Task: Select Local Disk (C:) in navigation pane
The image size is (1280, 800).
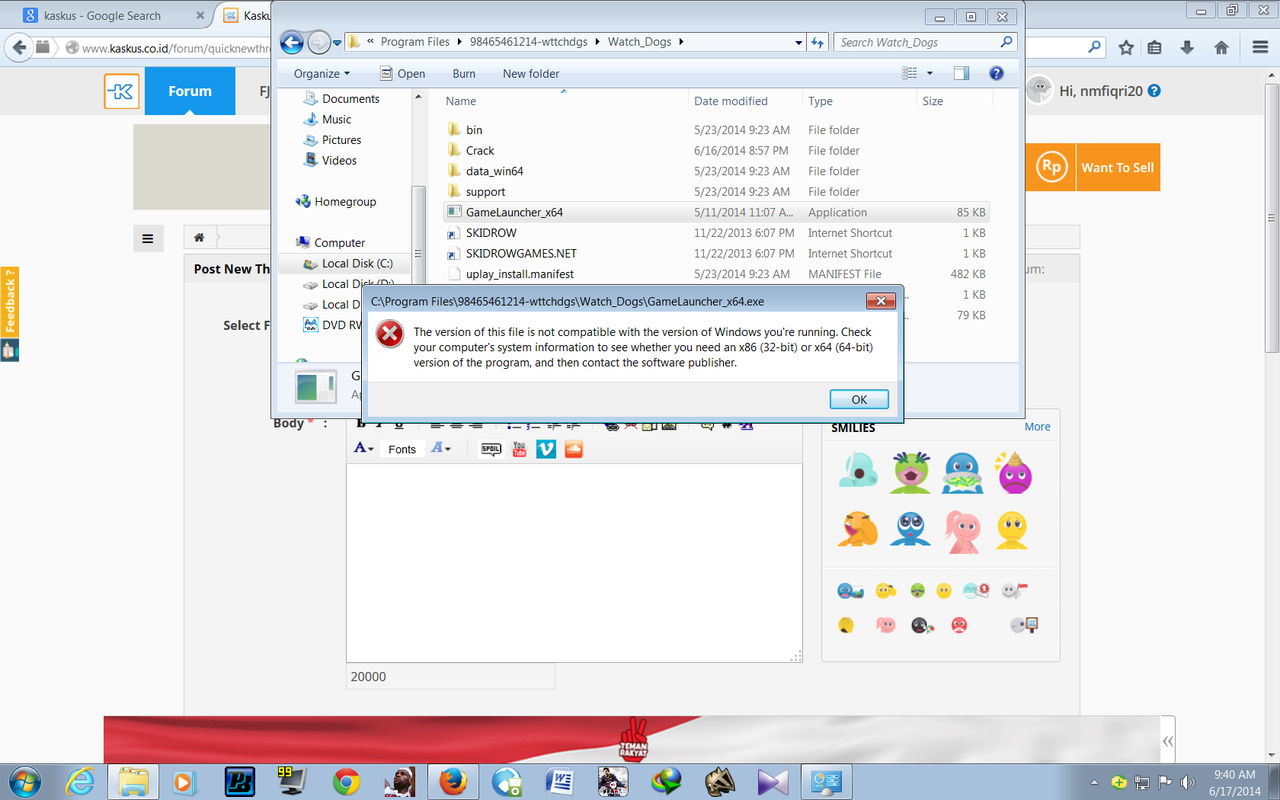Action: (357, 264)
